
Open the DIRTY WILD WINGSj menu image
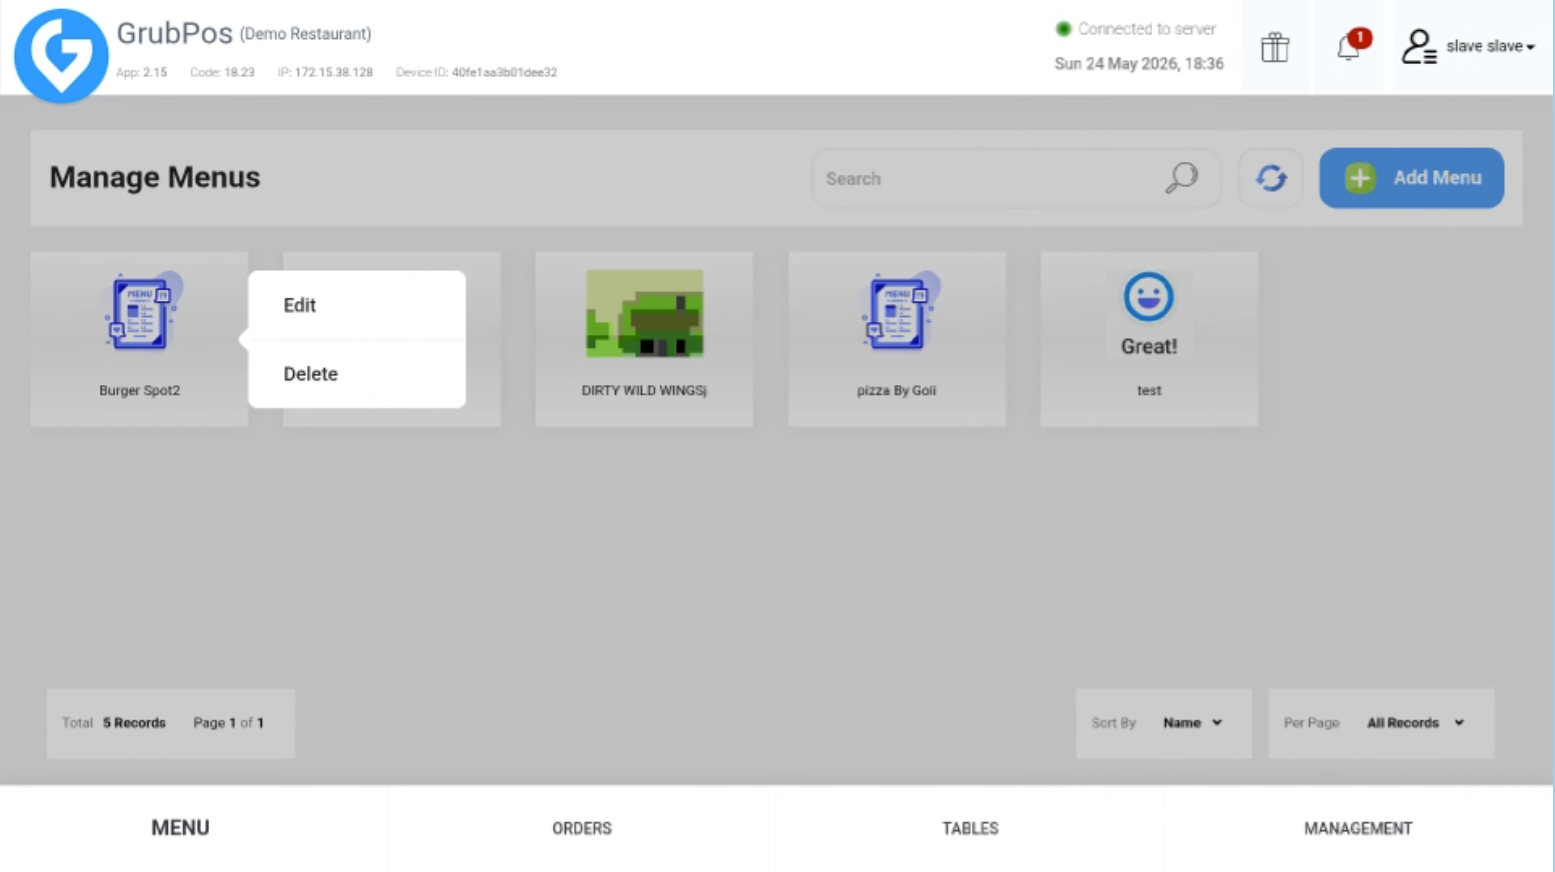point(644,313)
